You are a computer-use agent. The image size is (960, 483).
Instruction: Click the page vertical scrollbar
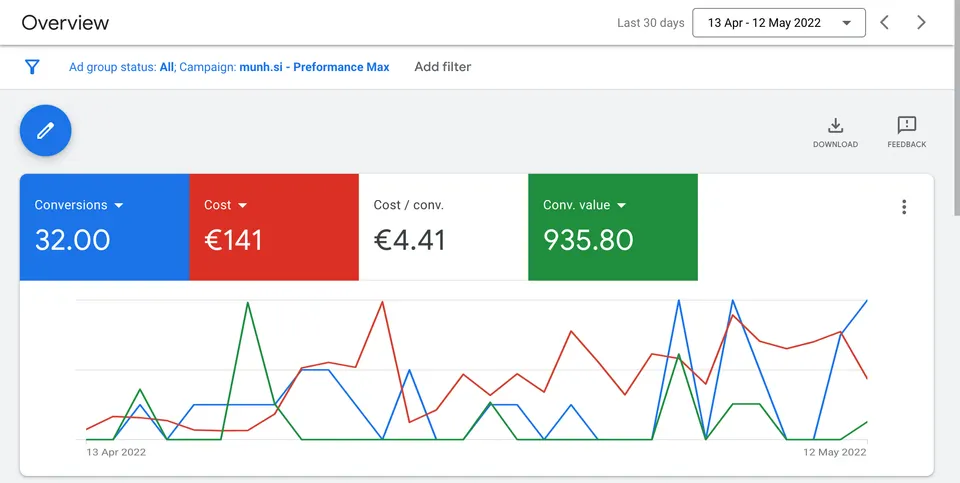pyautogui.click(x=957, y=107)
